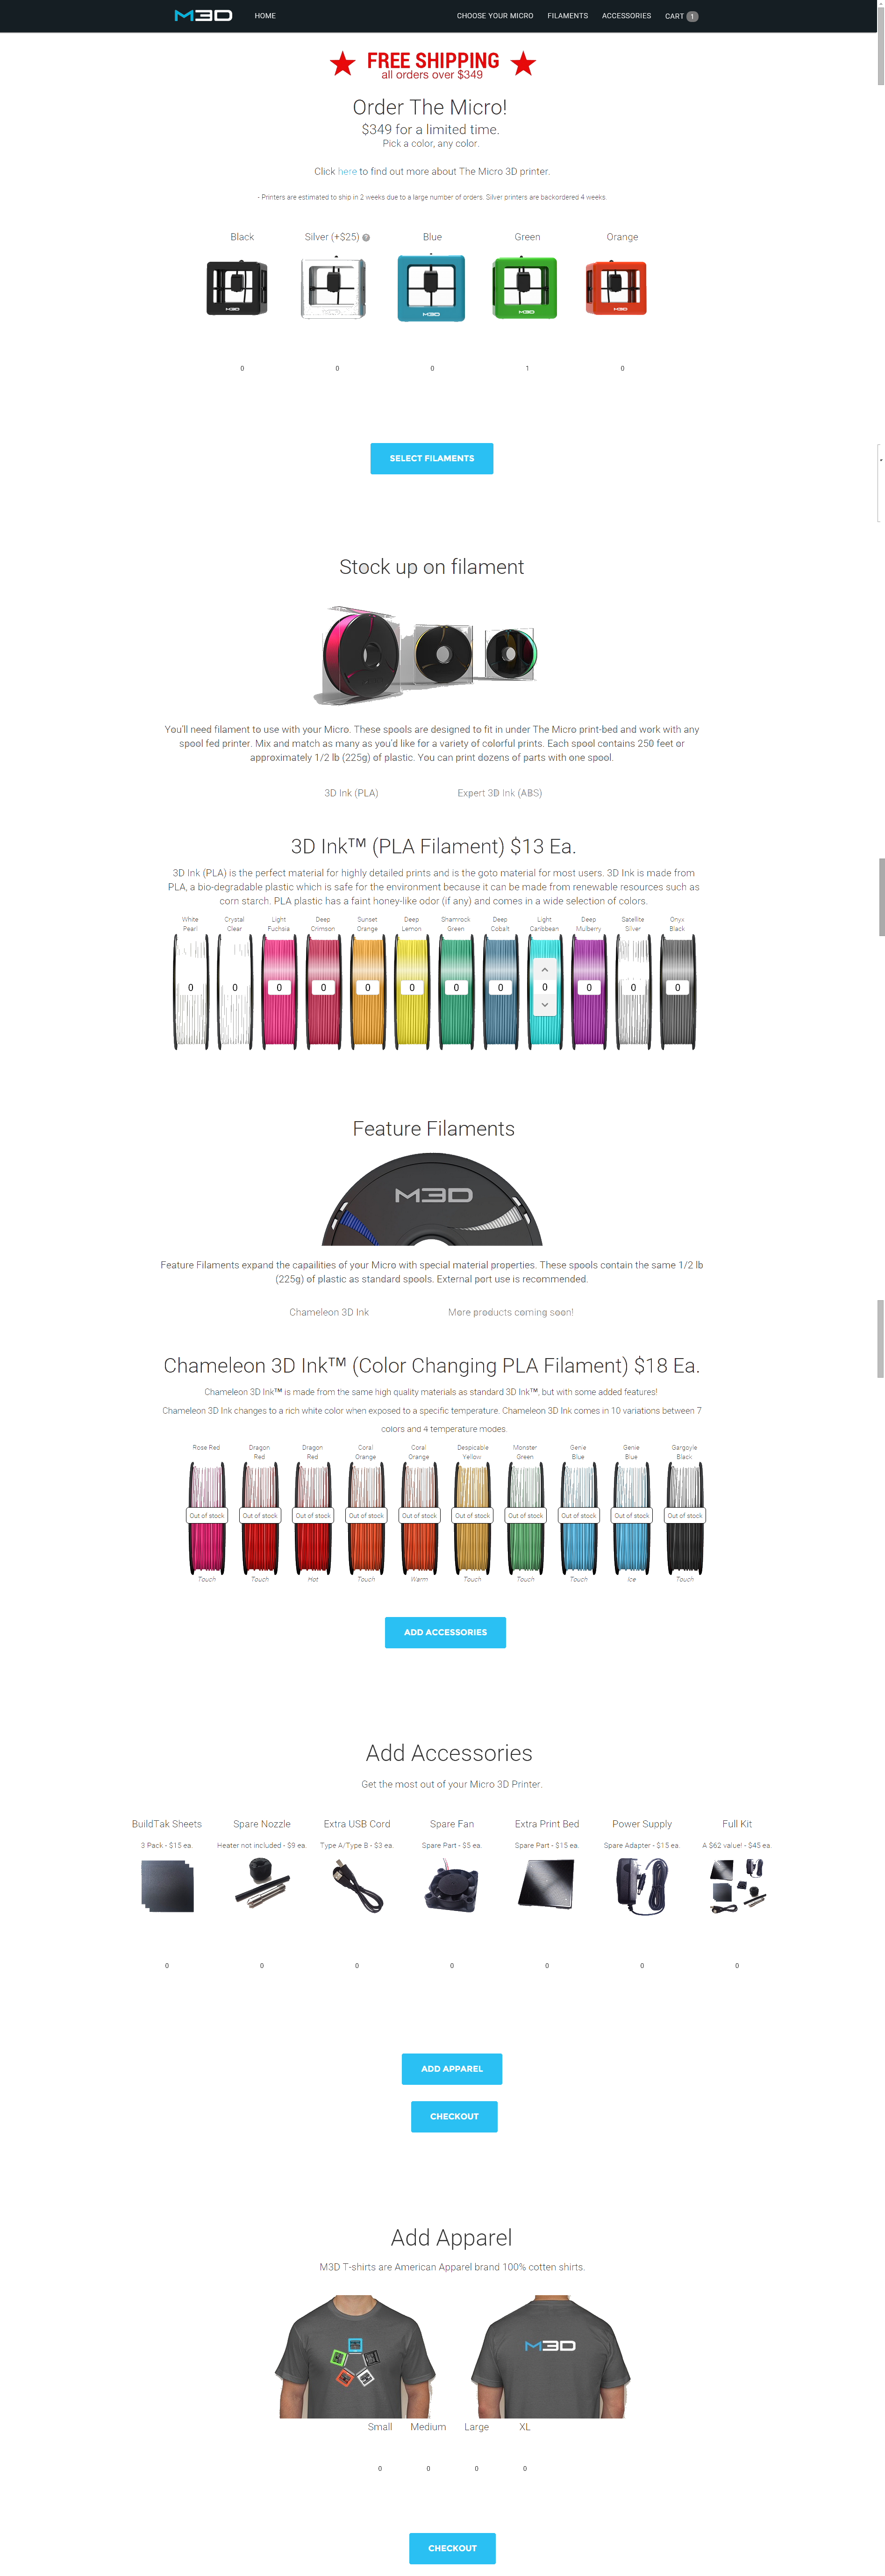
Task: Switch to the Chameleon 3D Ink tab
Action: click(329, 1312)
